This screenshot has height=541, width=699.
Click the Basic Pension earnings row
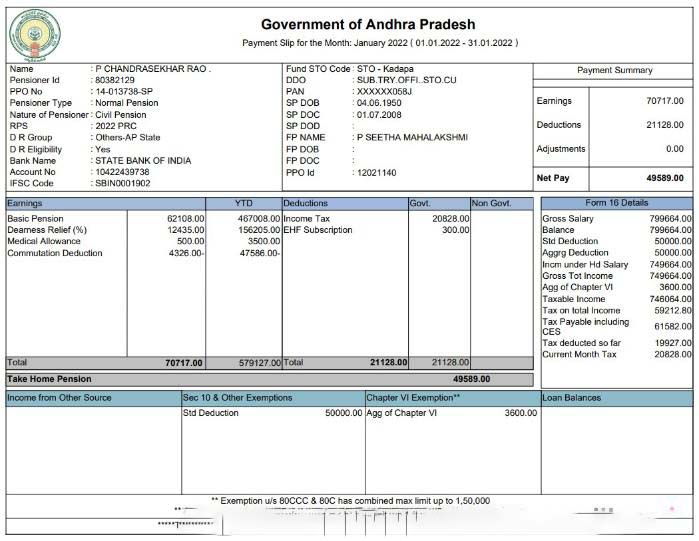coord(36,218)
